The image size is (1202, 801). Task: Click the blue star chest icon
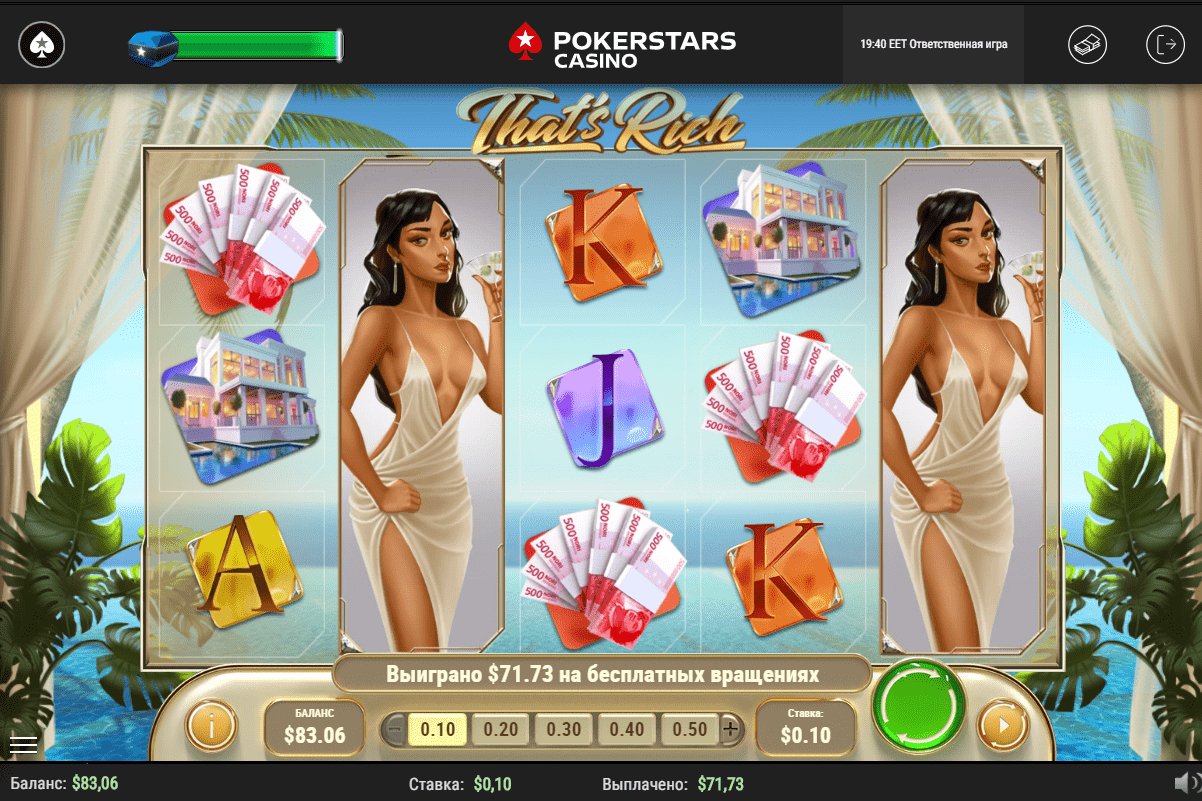(x=153, y=45)
